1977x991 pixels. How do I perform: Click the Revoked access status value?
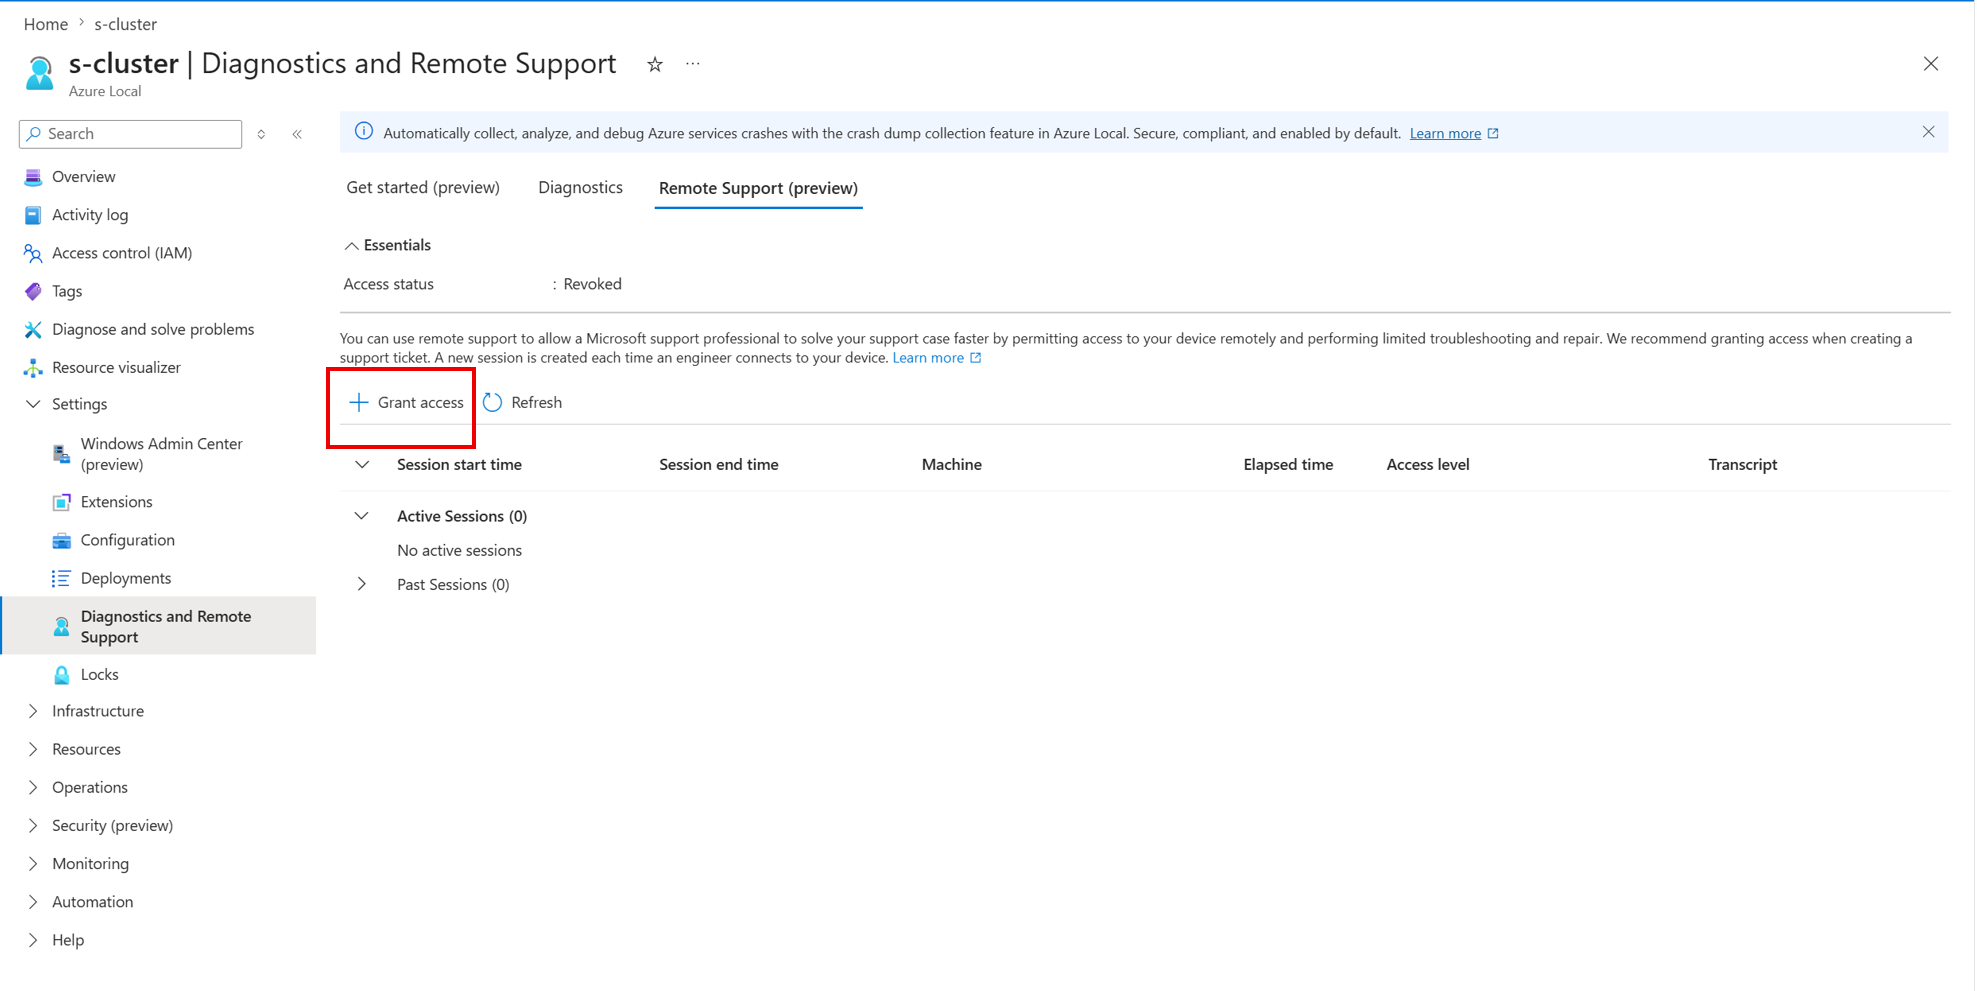592,284
